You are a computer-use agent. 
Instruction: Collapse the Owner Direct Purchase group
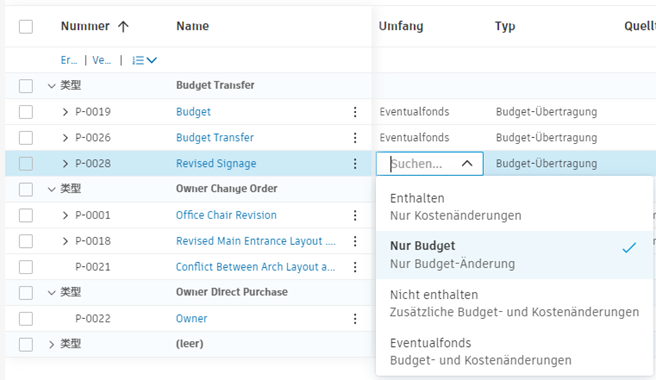click(51, 293)
